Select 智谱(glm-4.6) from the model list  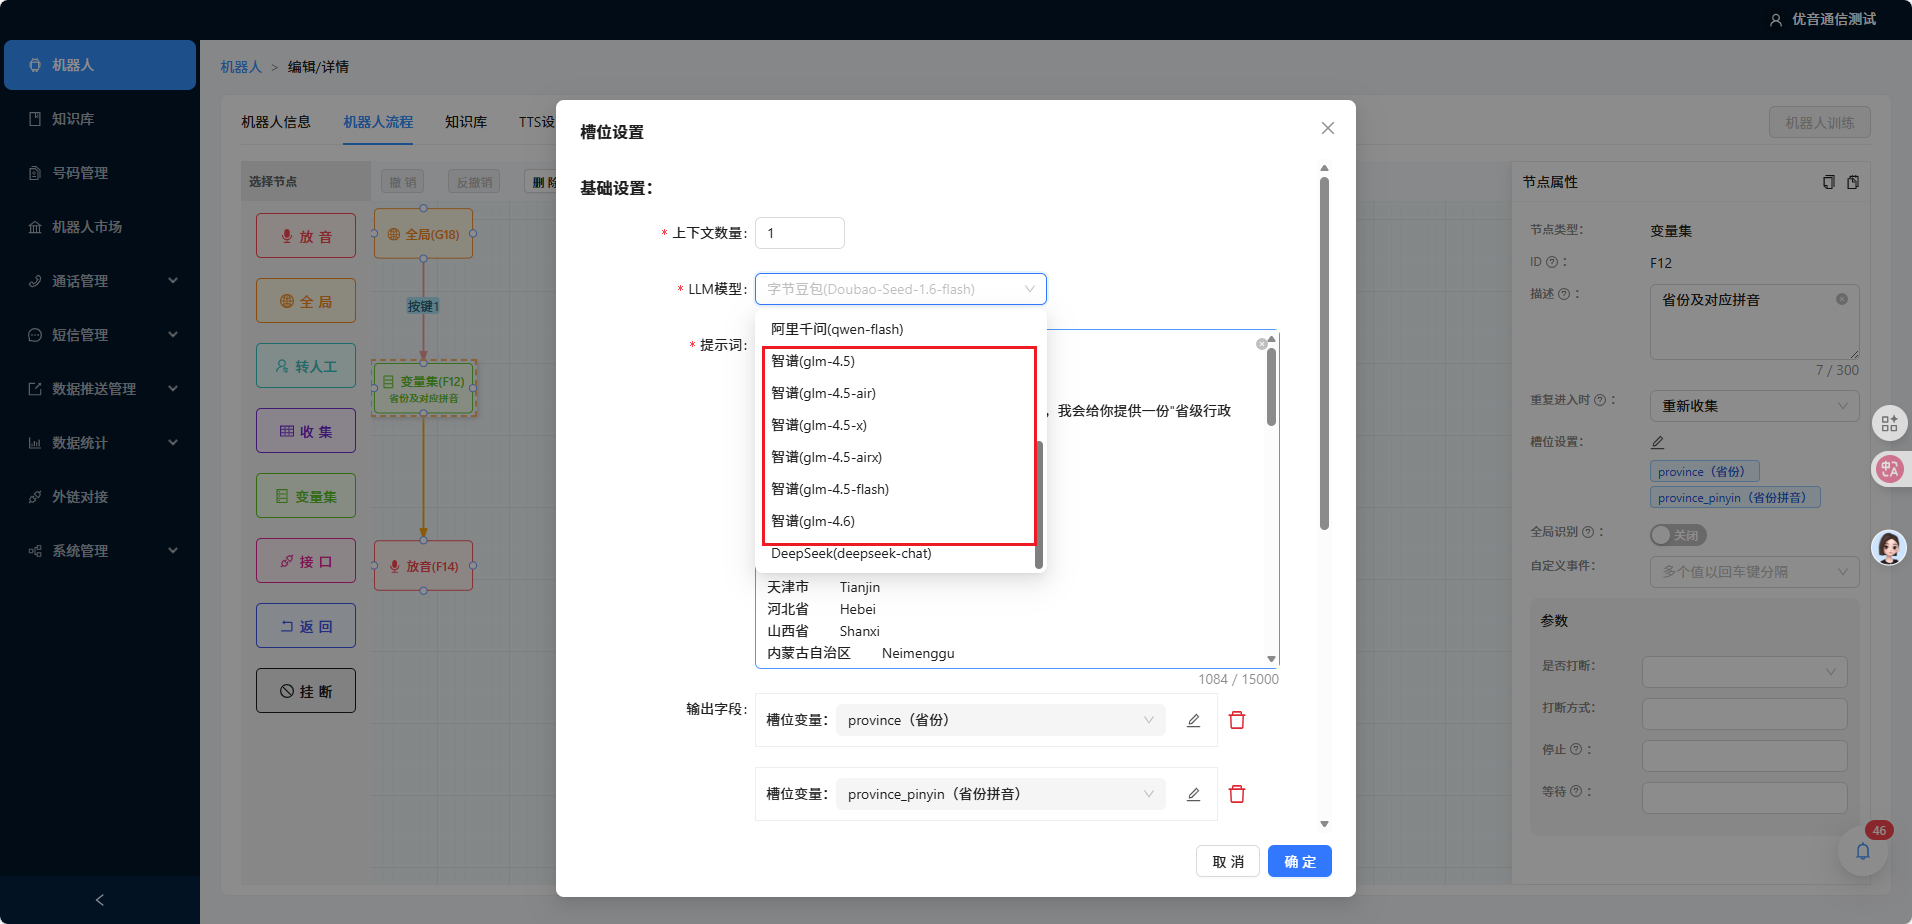tap(813, 521)
